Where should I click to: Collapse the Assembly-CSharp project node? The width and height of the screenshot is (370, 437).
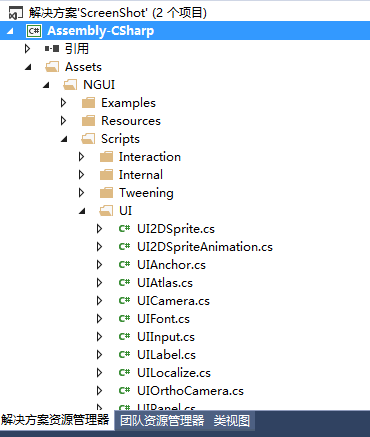10,32
